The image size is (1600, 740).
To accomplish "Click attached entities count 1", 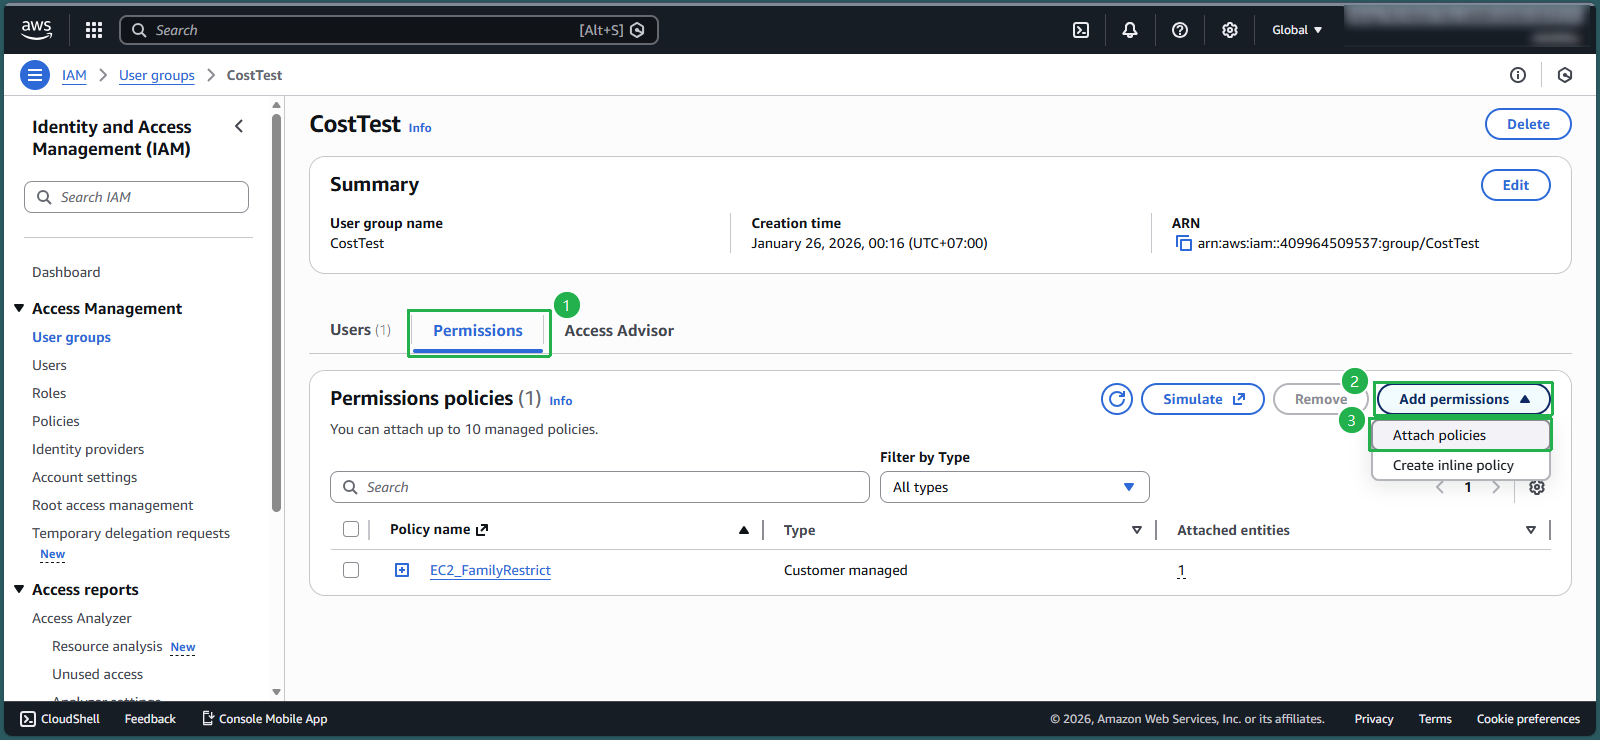I will [x=1181, y=570].
